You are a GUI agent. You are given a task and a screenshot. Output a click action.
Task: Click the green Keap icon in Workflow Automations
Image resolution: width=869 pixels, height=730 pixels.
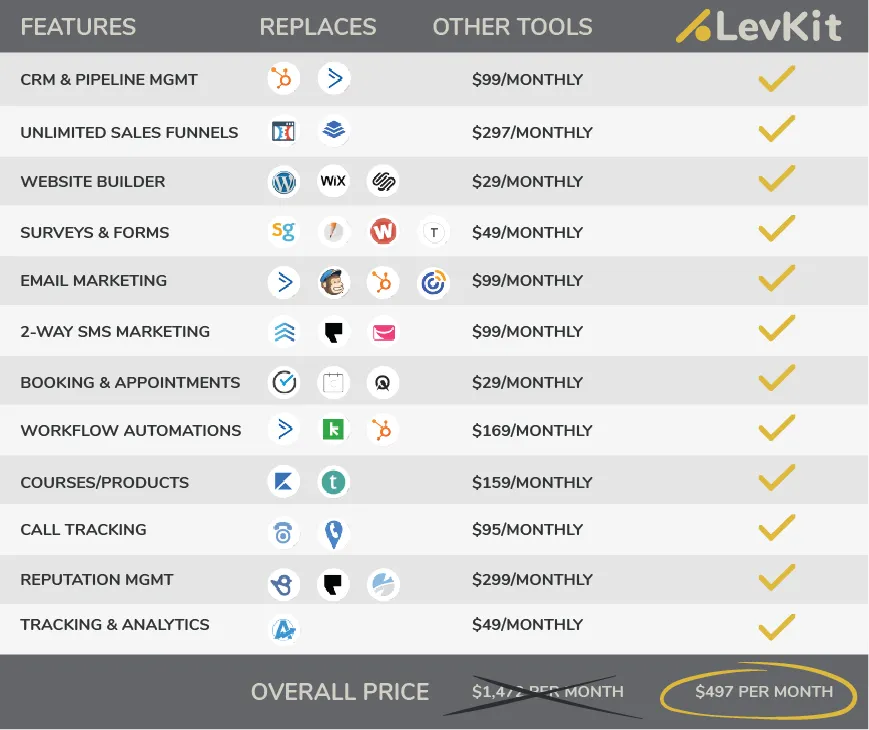[333, 429]
